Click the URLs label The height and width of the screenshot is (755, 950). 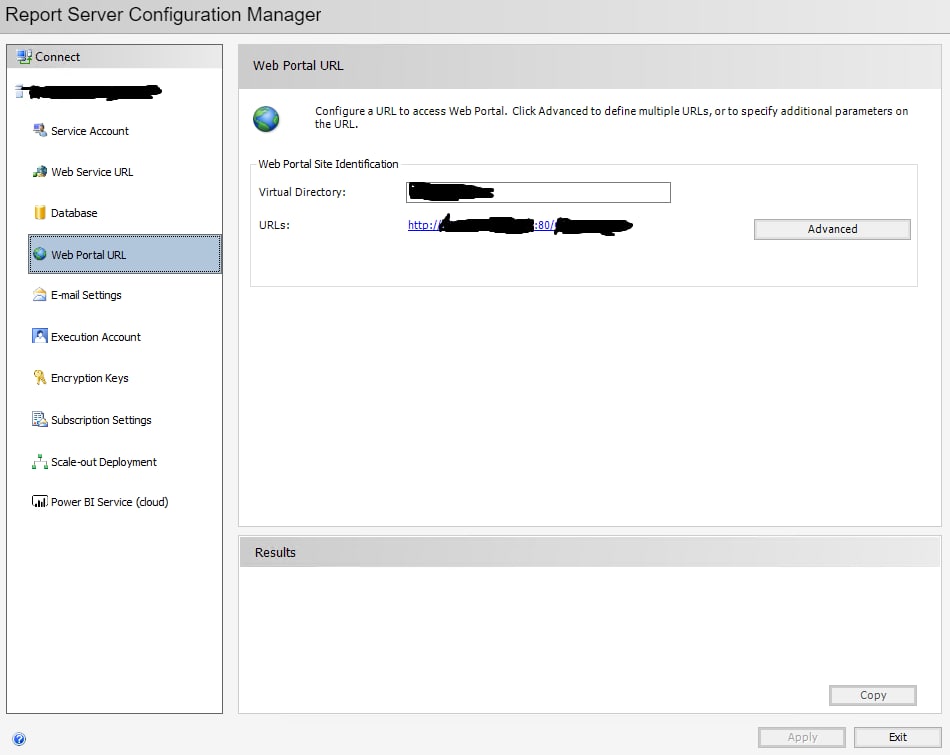(274, 225)
